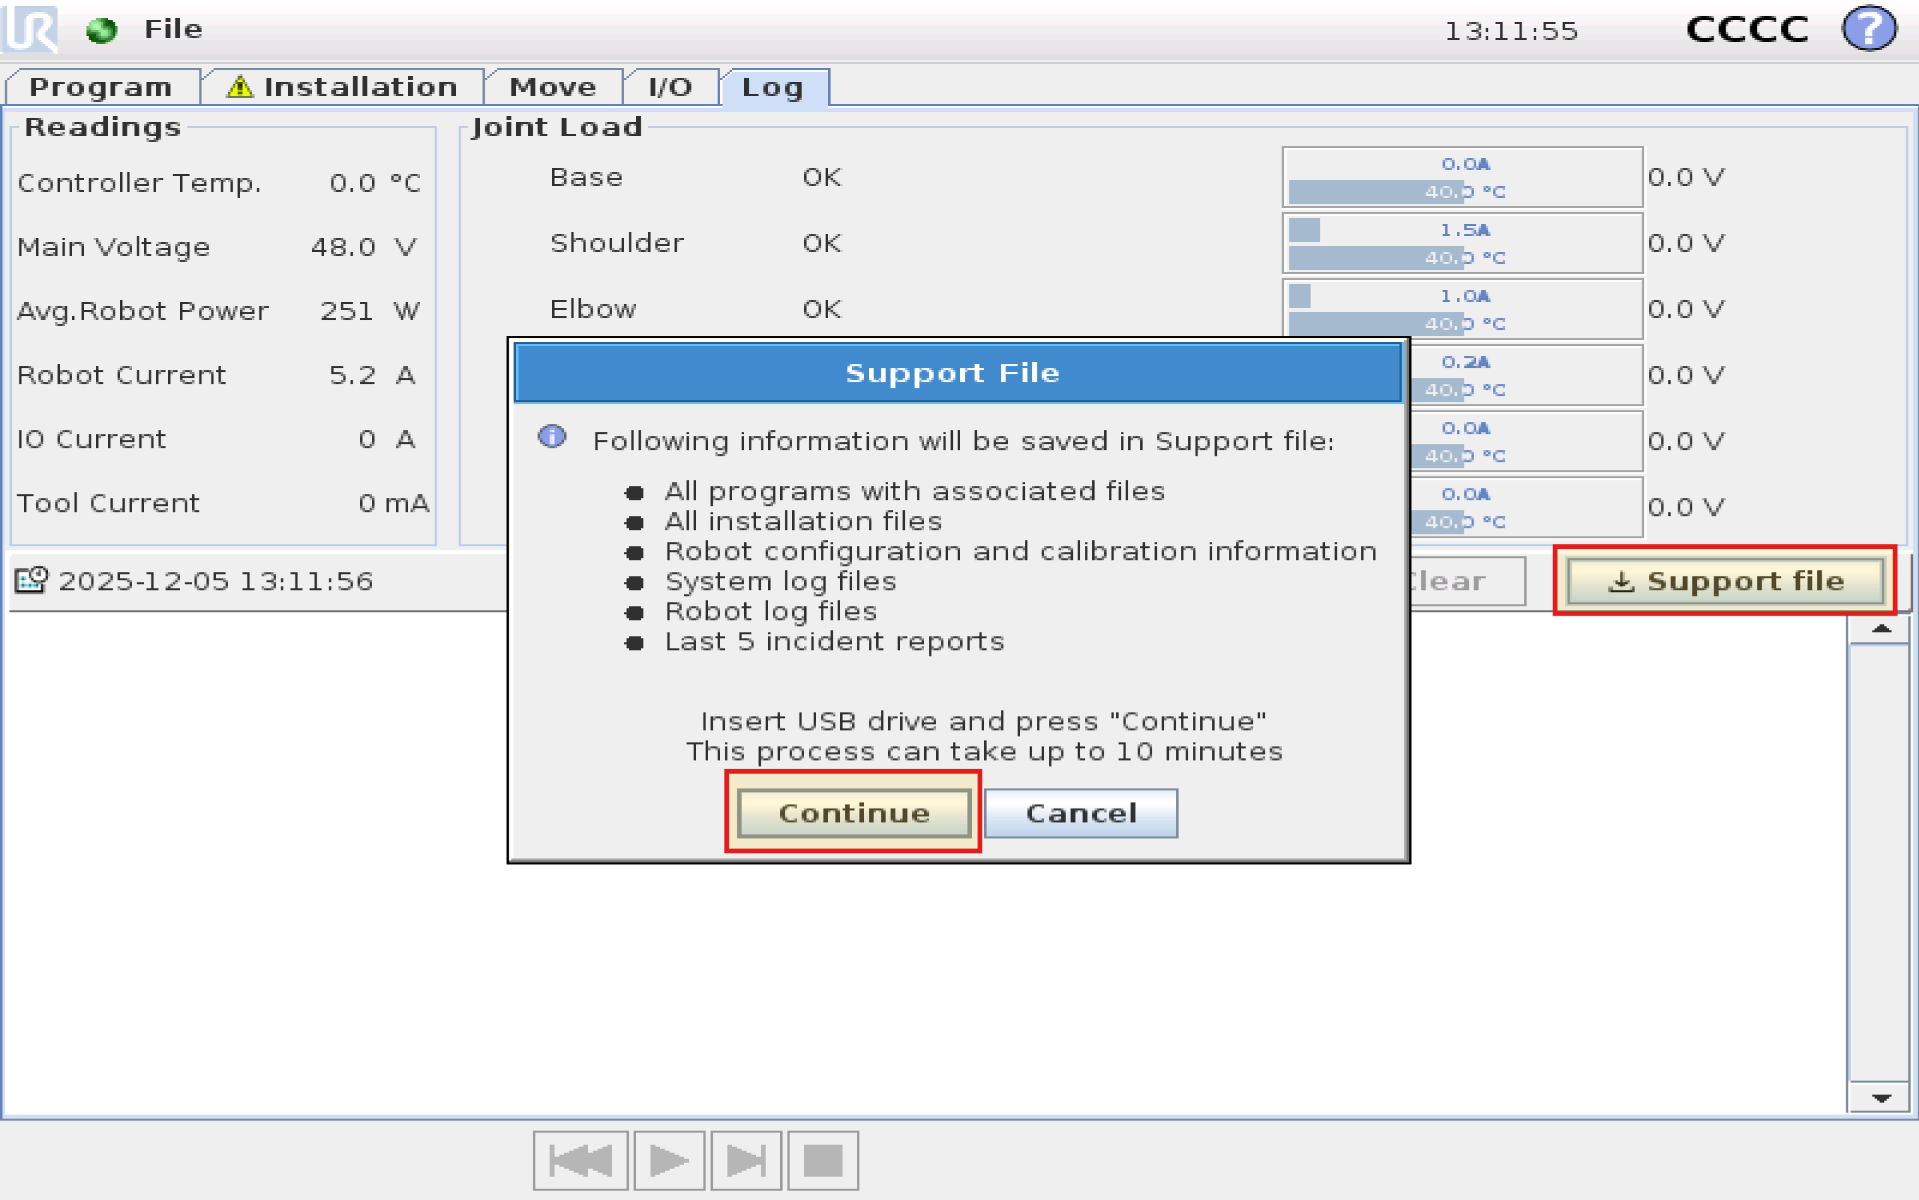1919x1200 pixels.
Task: Click the Universal Robots logo icon
Action: [x=30, y=28]
